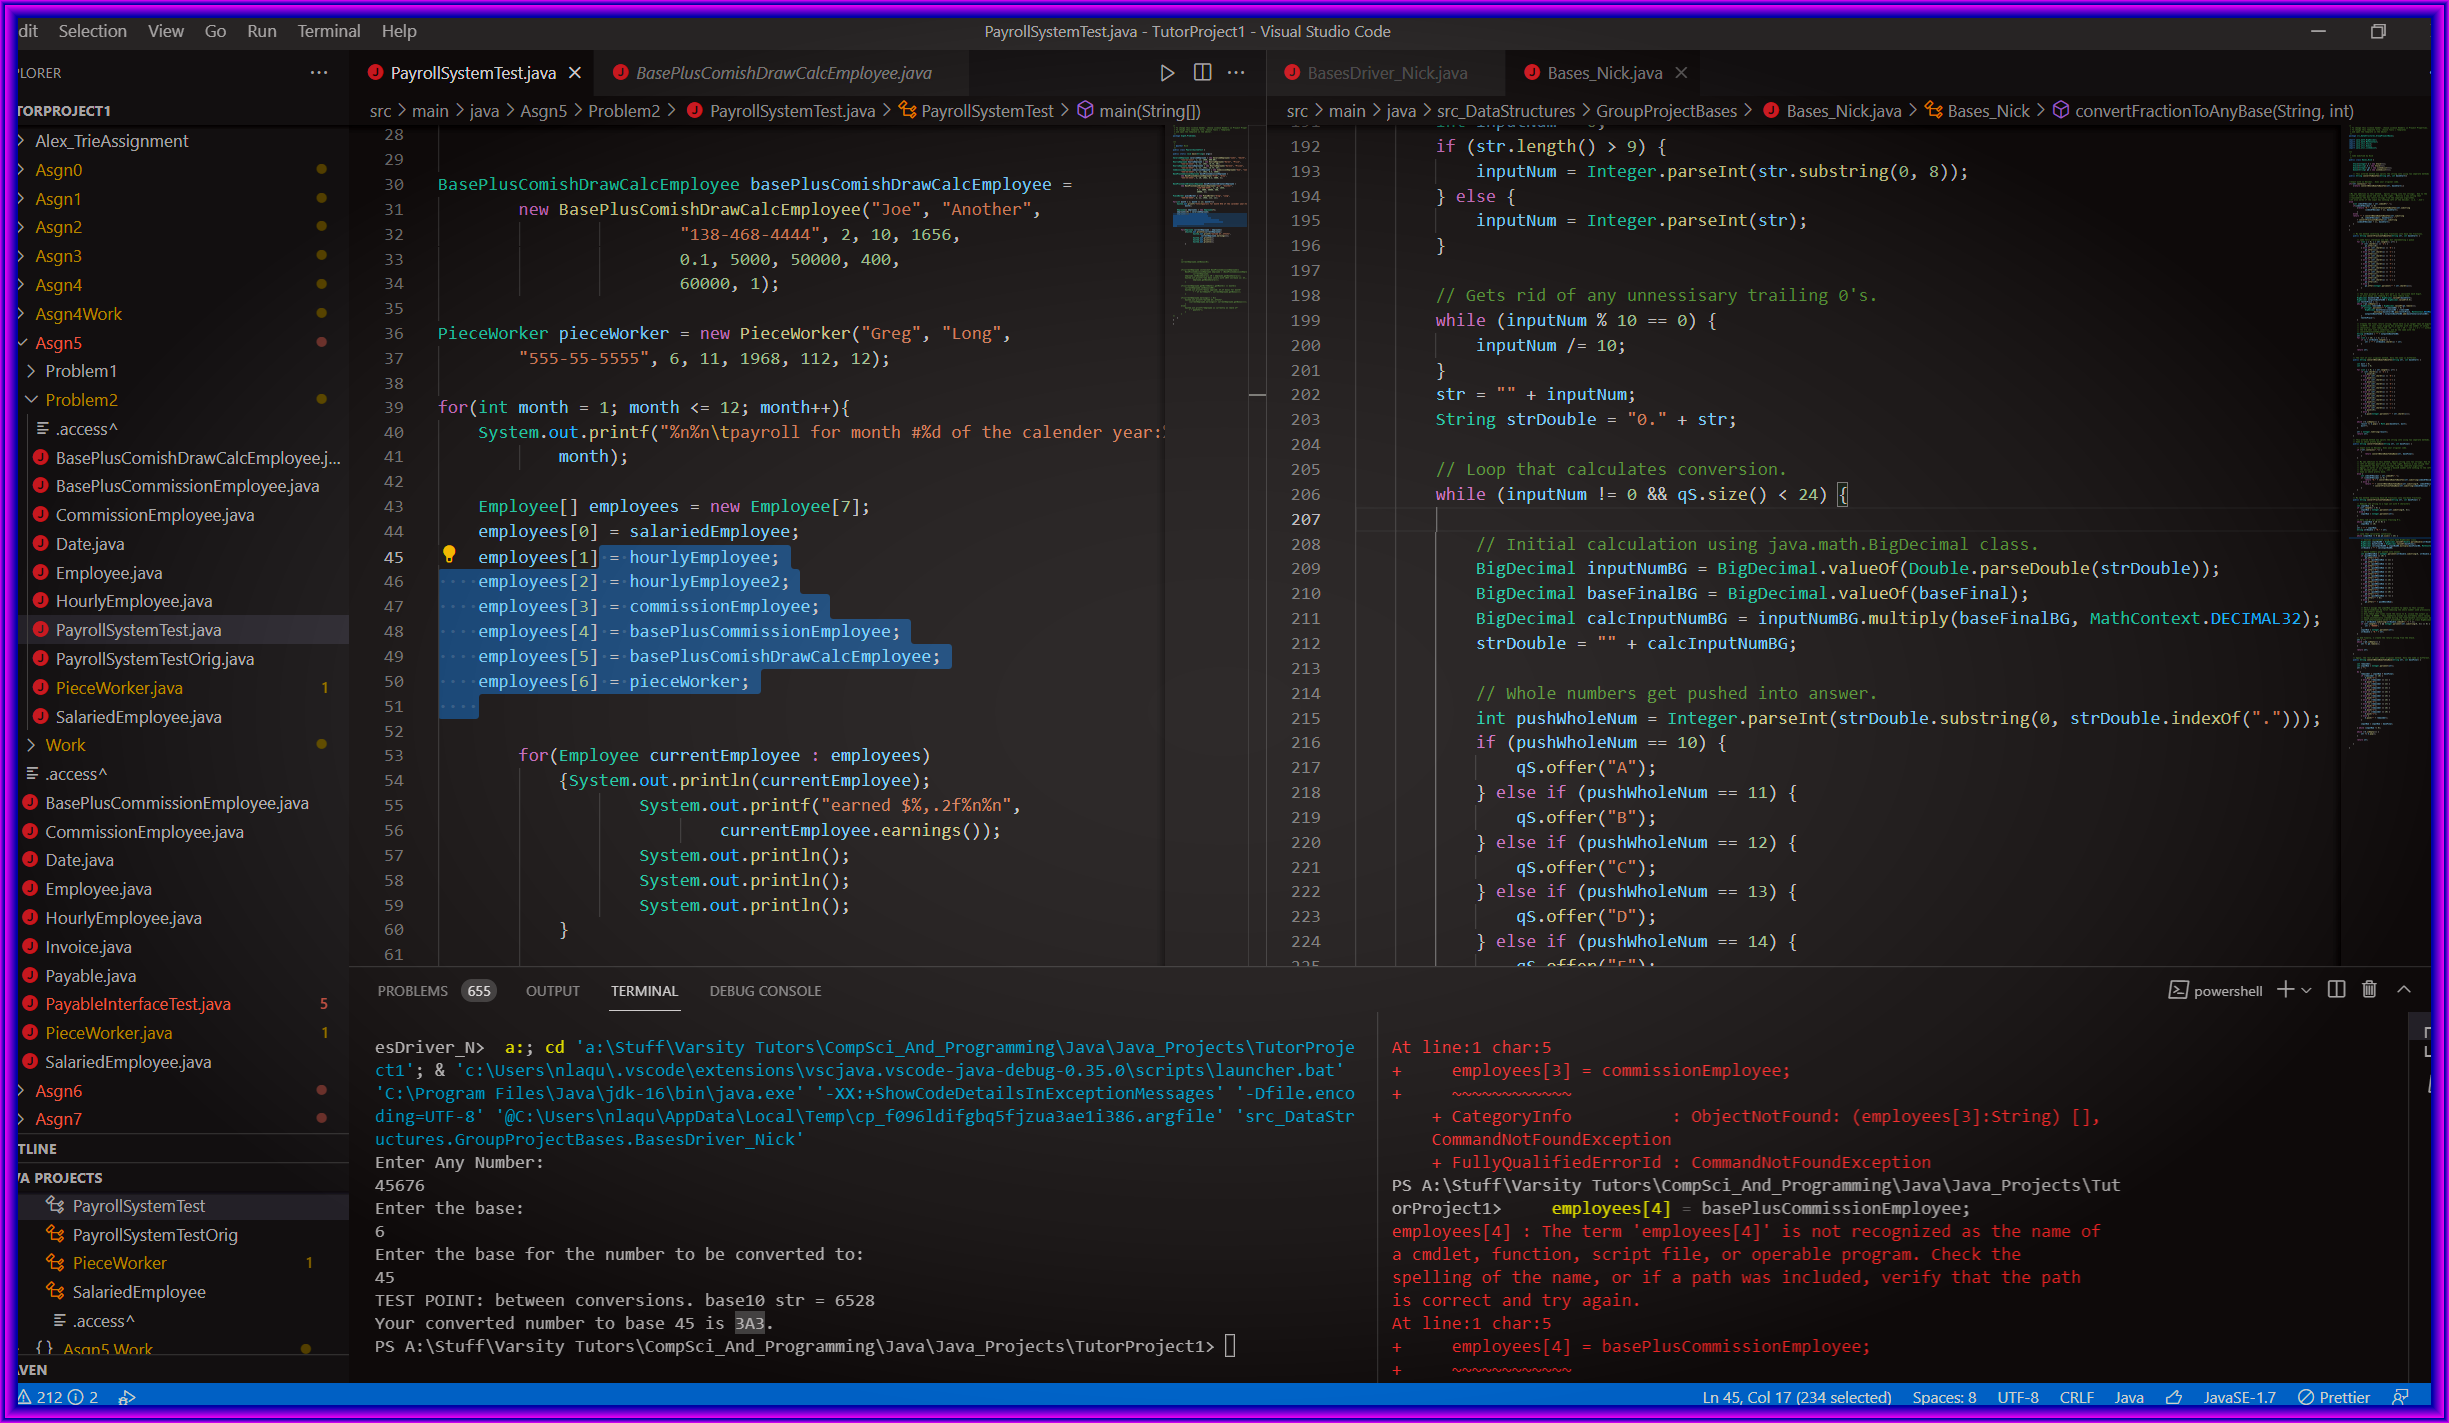Click the Problem2 breadcrumb in left editor
The image size is (2449, 1423).
624,111
